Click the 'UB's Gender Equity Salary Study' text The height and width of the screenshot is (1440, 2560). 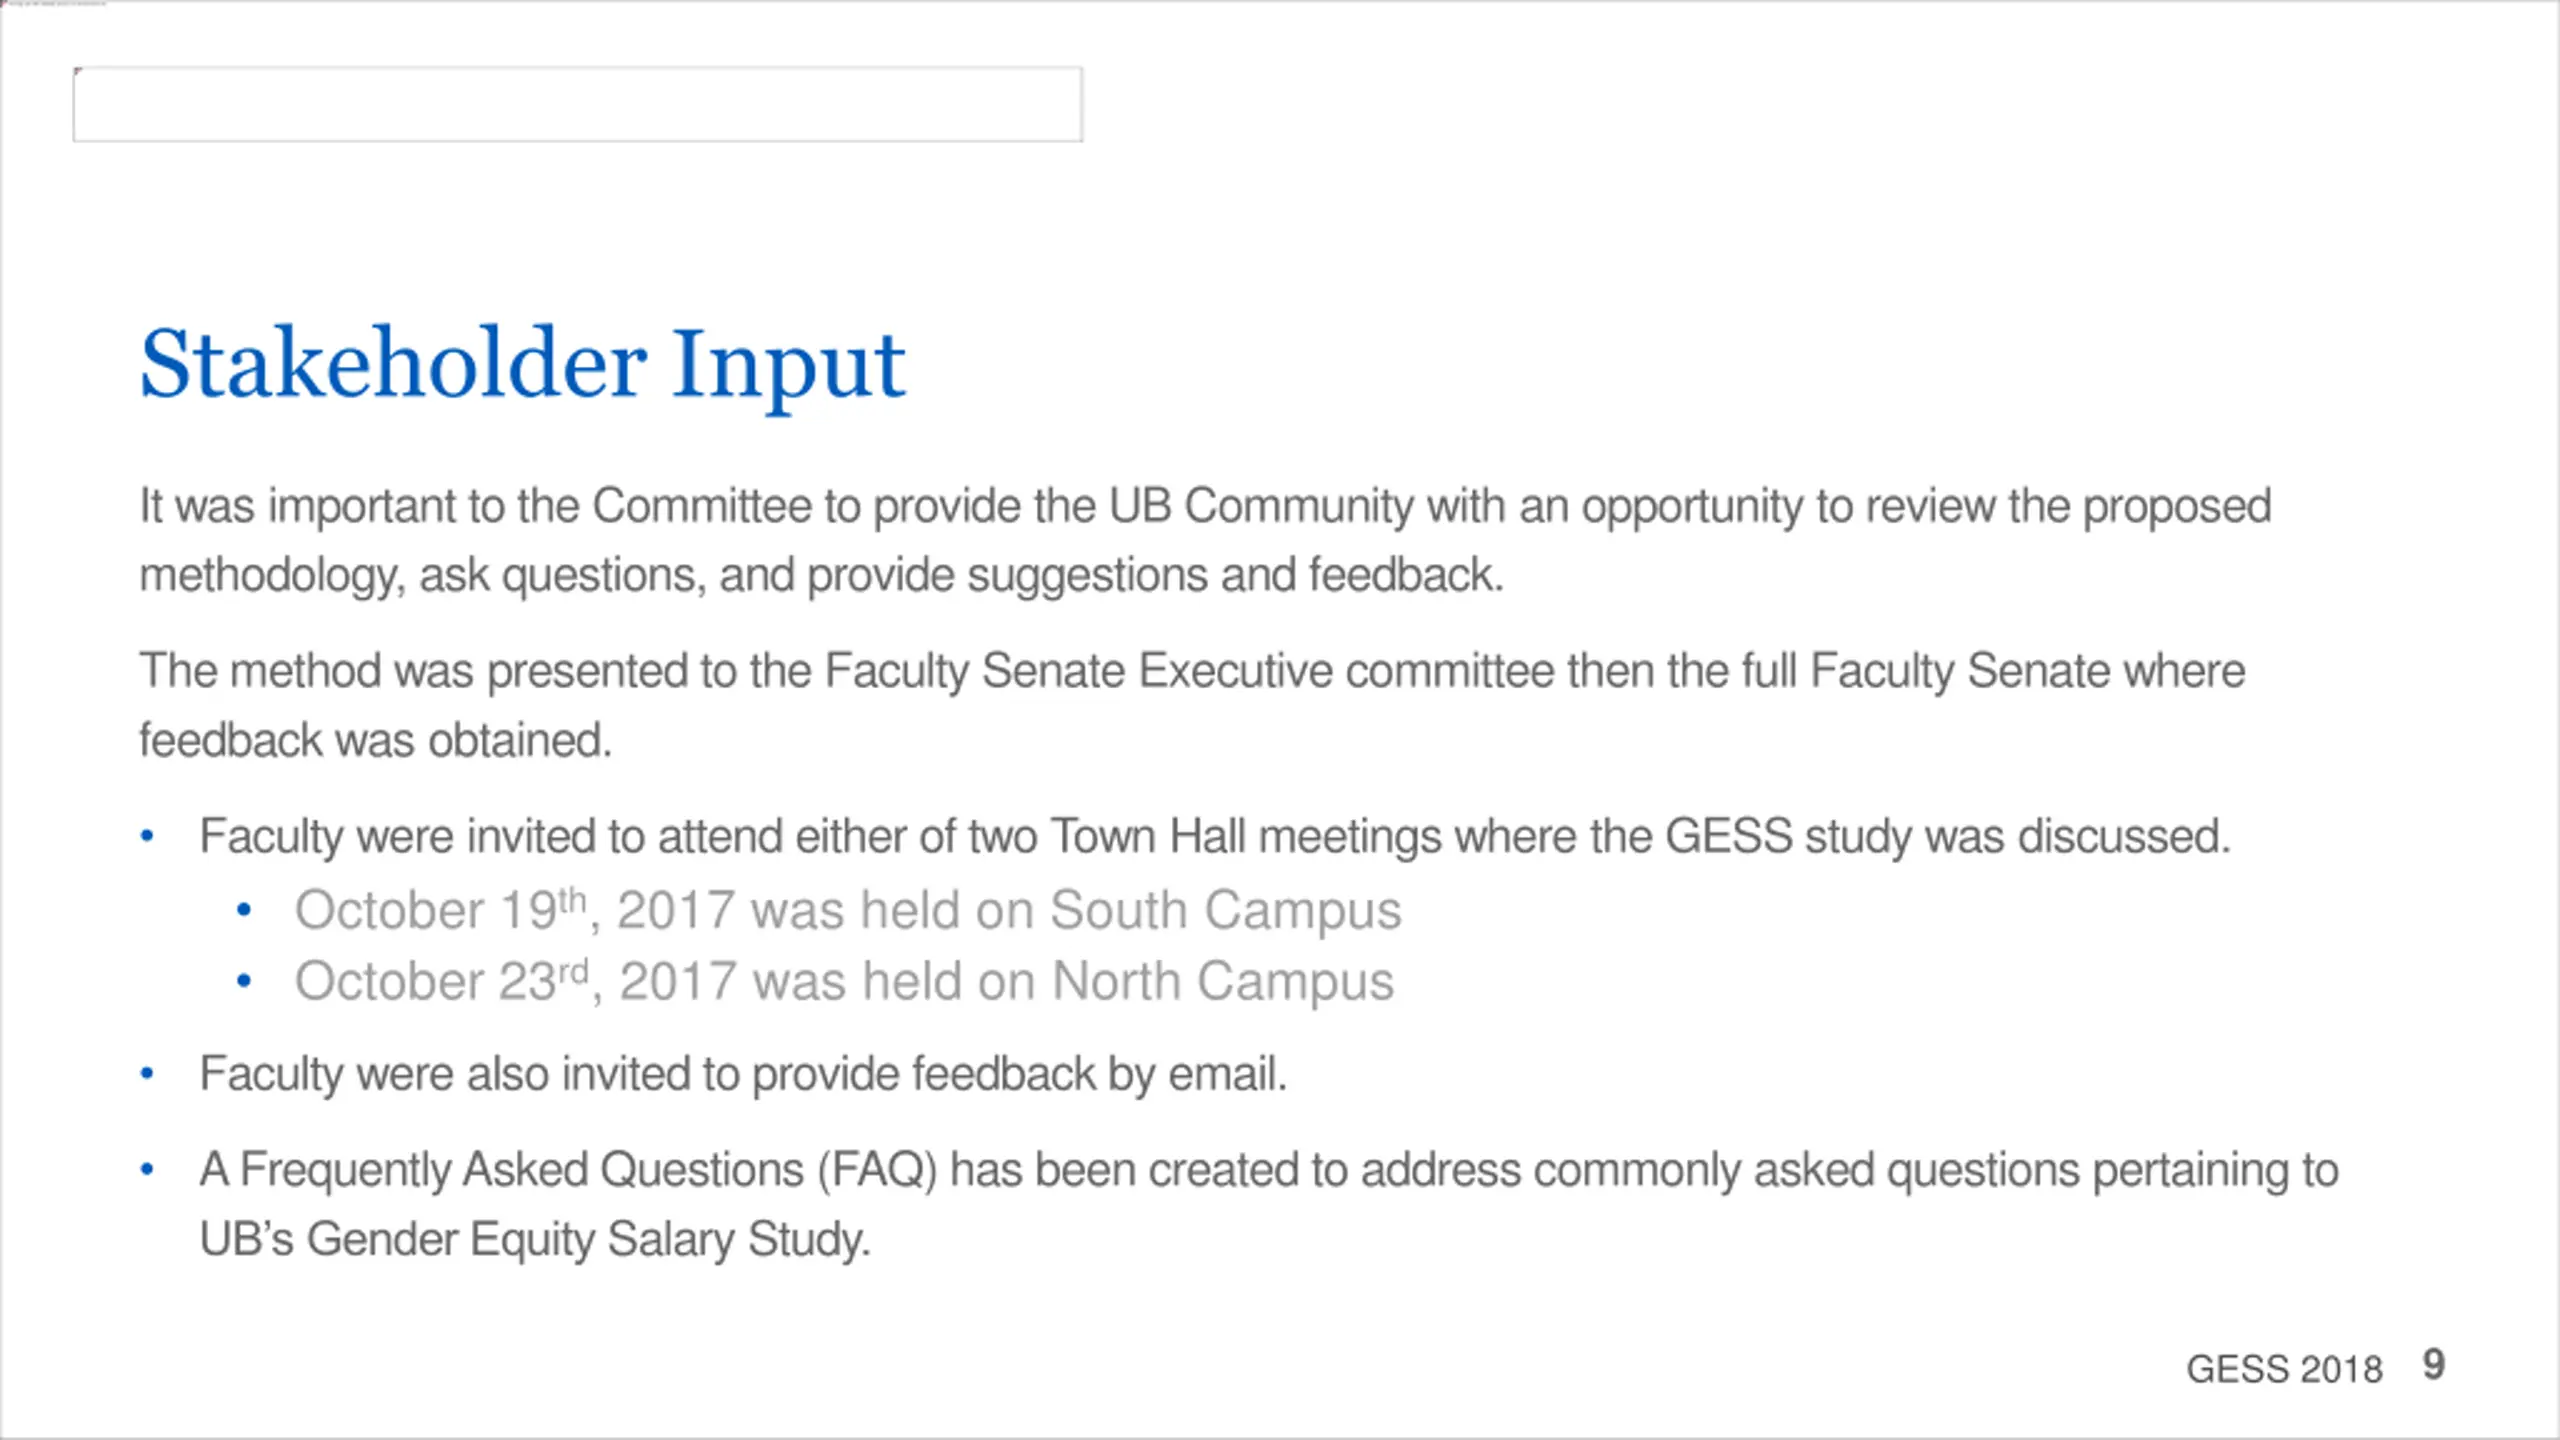coord(536,1240)
